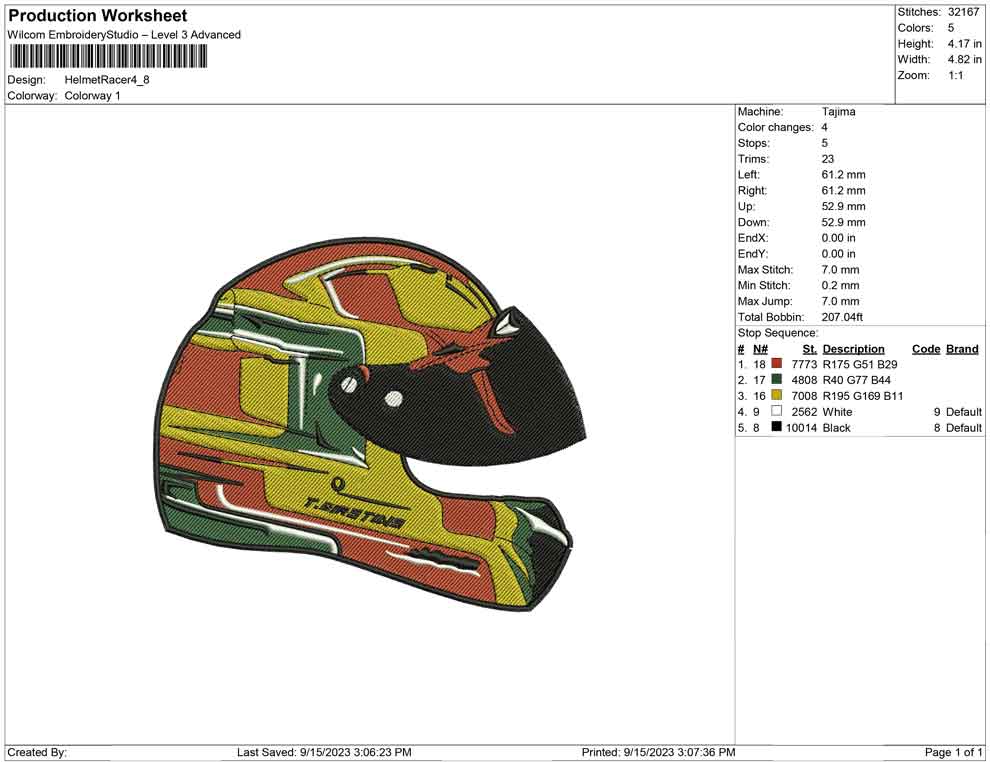Click the black thread color swatch 10014
The image size is (990, 762).
[x=777, y=427]
